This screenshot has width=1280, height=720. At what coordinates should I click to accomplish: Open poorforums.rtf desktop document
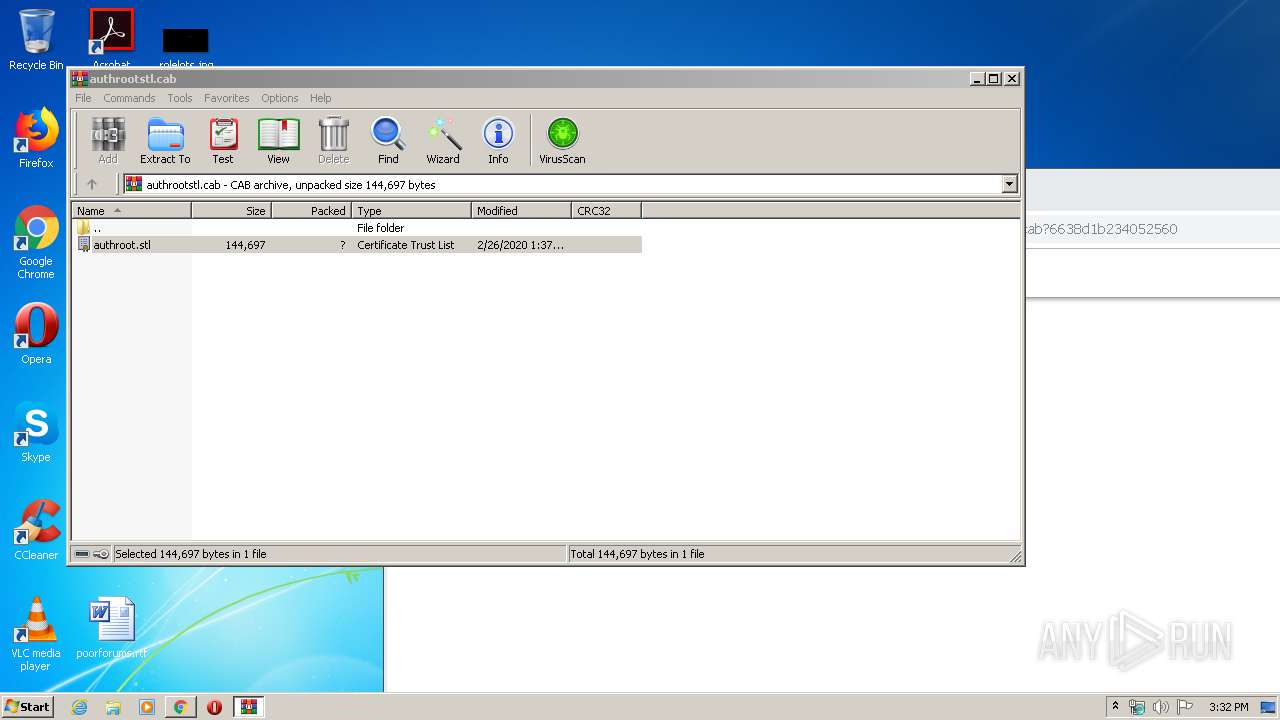[111, 628]
